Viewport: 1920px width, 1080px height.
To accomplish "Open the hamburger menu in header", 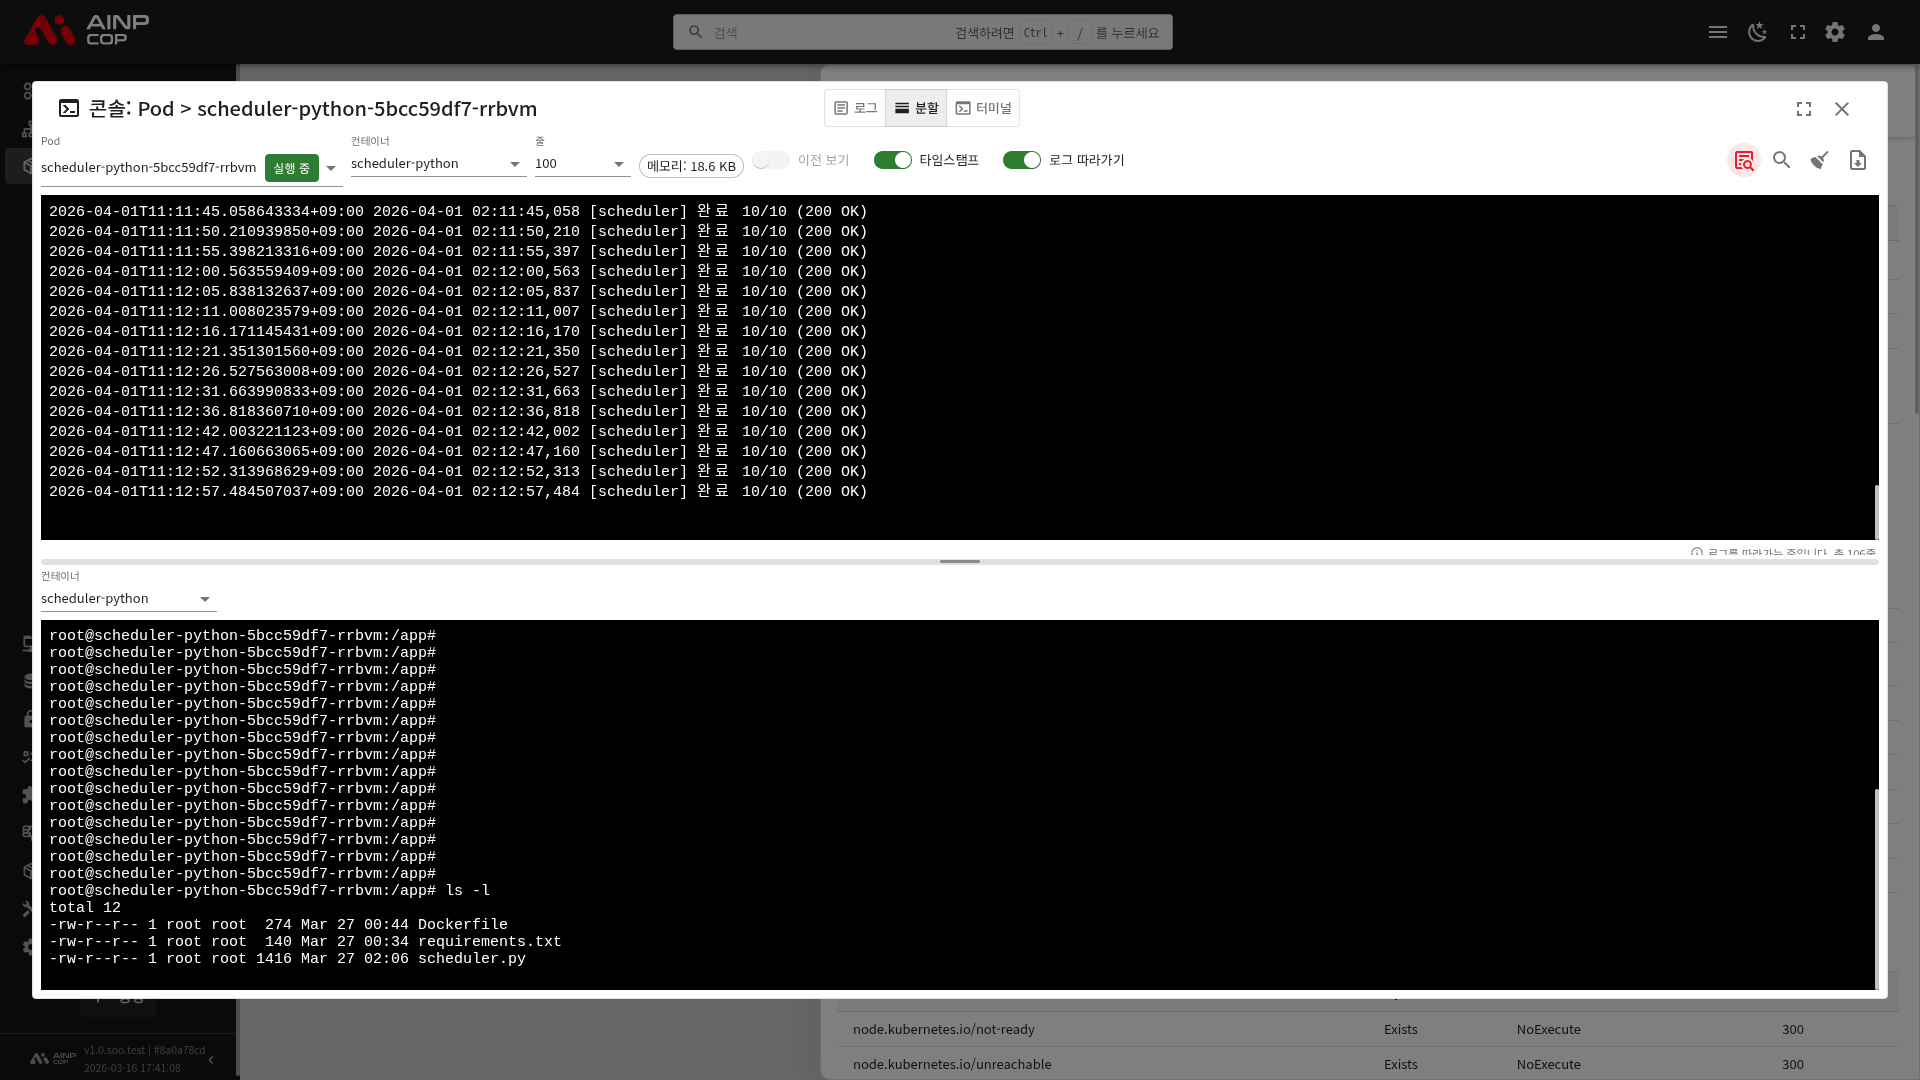I will tap(1718, 32).
